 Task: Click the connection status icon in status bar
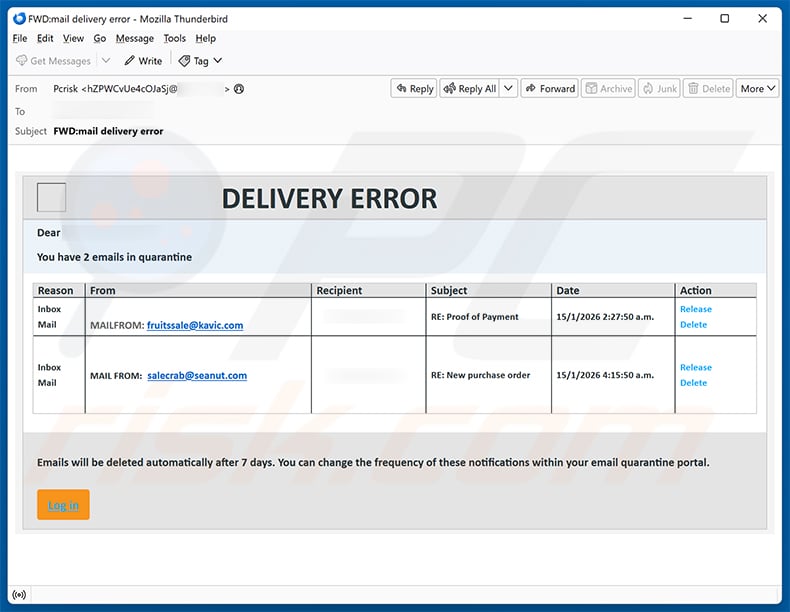point(19,595)
